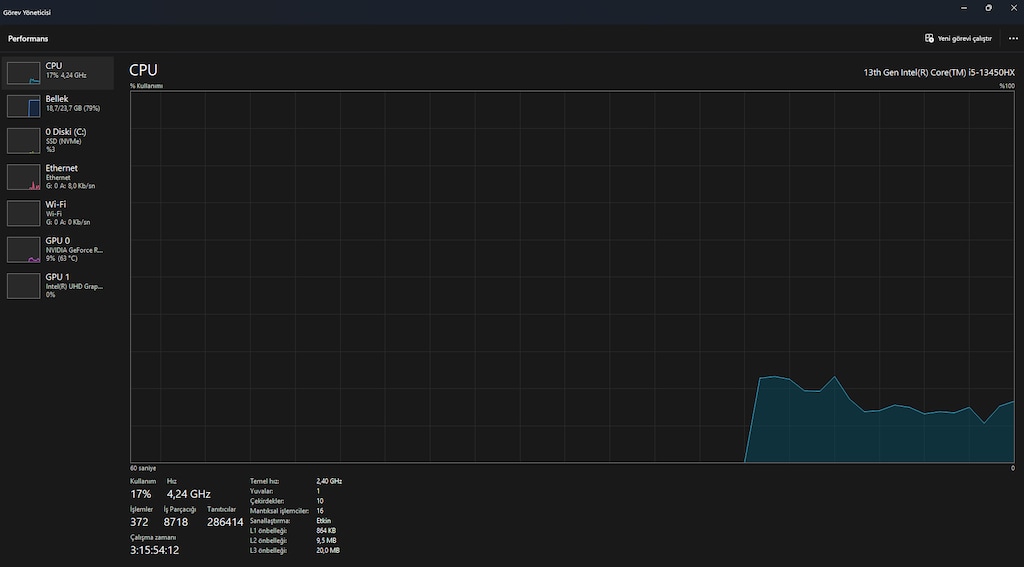This screenshot has width=1024, height=567.
Task: Click the 8718 İş Parçacığı count
Action: tap(176, 522)
